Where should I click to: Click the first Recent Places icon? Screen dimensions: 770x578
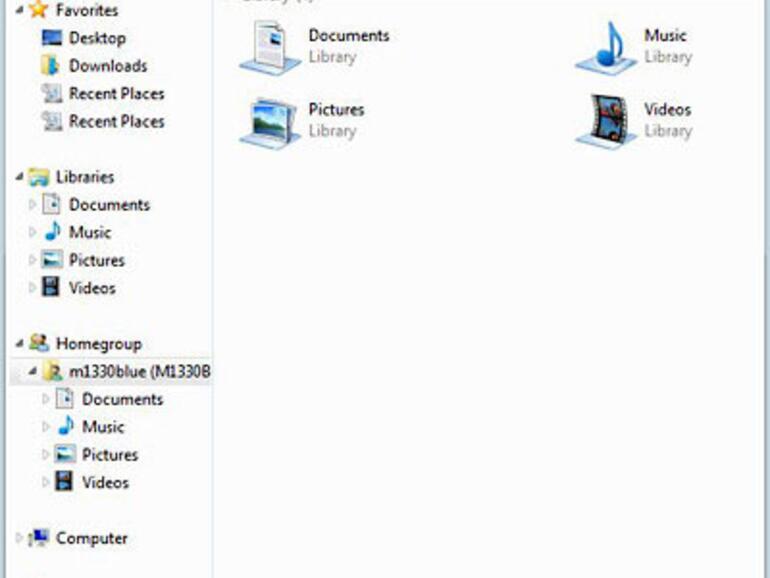52,93
